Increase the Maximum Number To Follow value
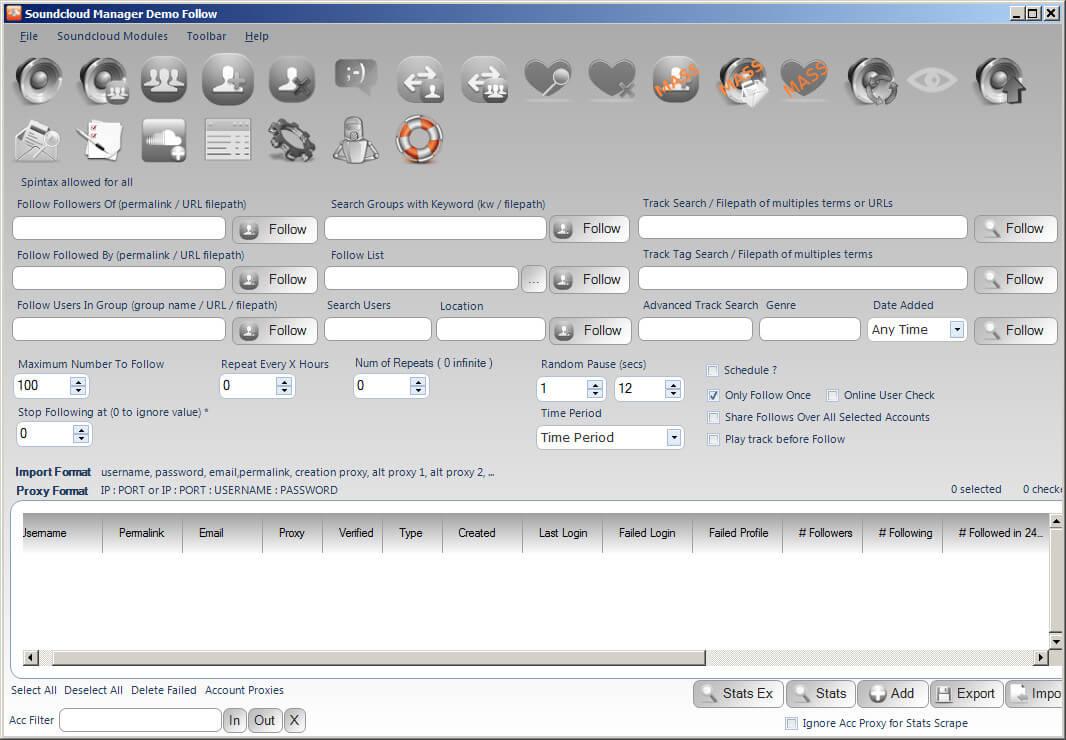1066x740 pixels. [x=79, y=381]
